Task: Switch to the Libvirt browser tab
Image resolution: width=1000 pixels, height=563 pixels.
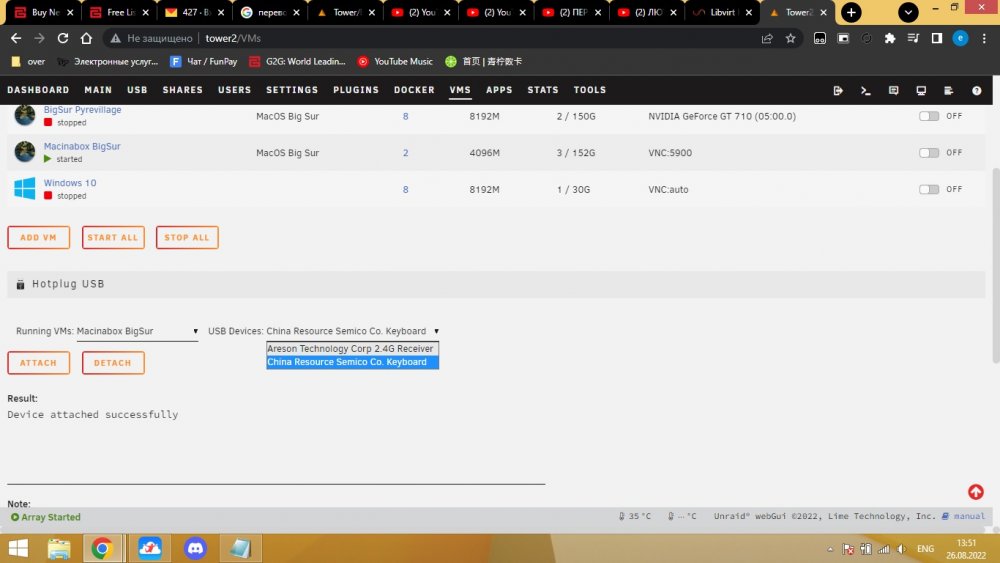Action: coord(723,12)
